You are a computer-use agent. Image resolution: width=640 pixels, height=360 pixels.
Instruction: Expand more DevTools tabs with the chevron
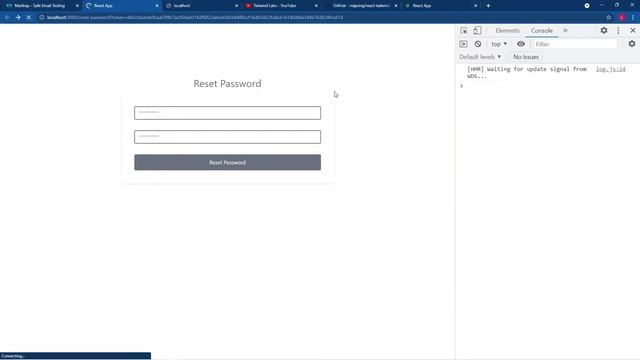coord(565,31)
